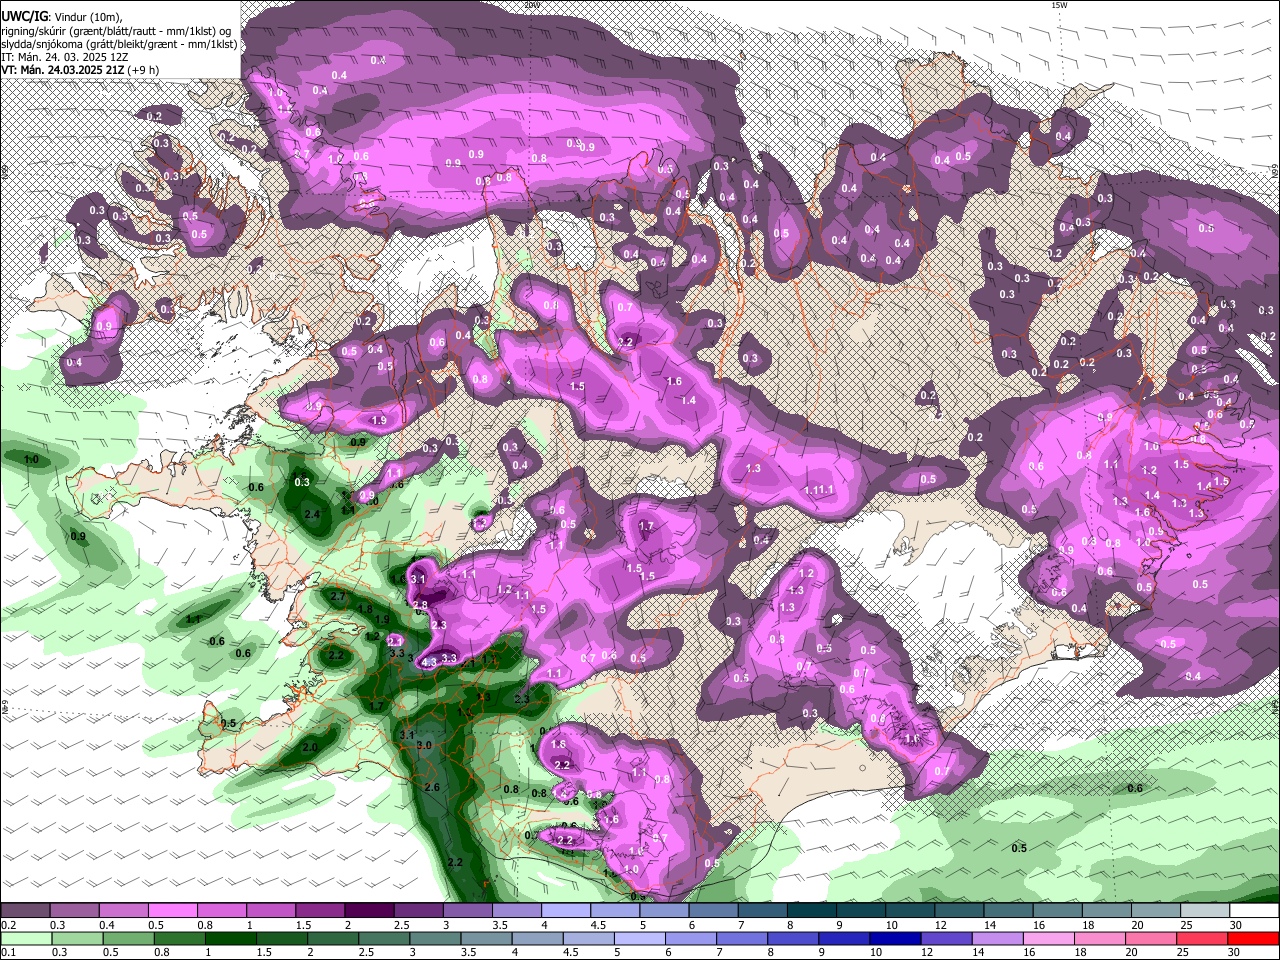Viewport: 1280px width, 960px height.
Task: Click the red-pink 25 rain legend swatch
Action: point(1203,937)
